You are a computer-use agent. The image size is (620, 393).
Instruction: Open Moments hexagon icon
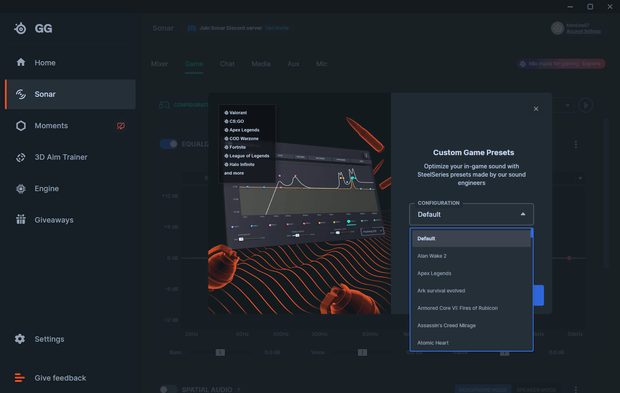[21, 126]
